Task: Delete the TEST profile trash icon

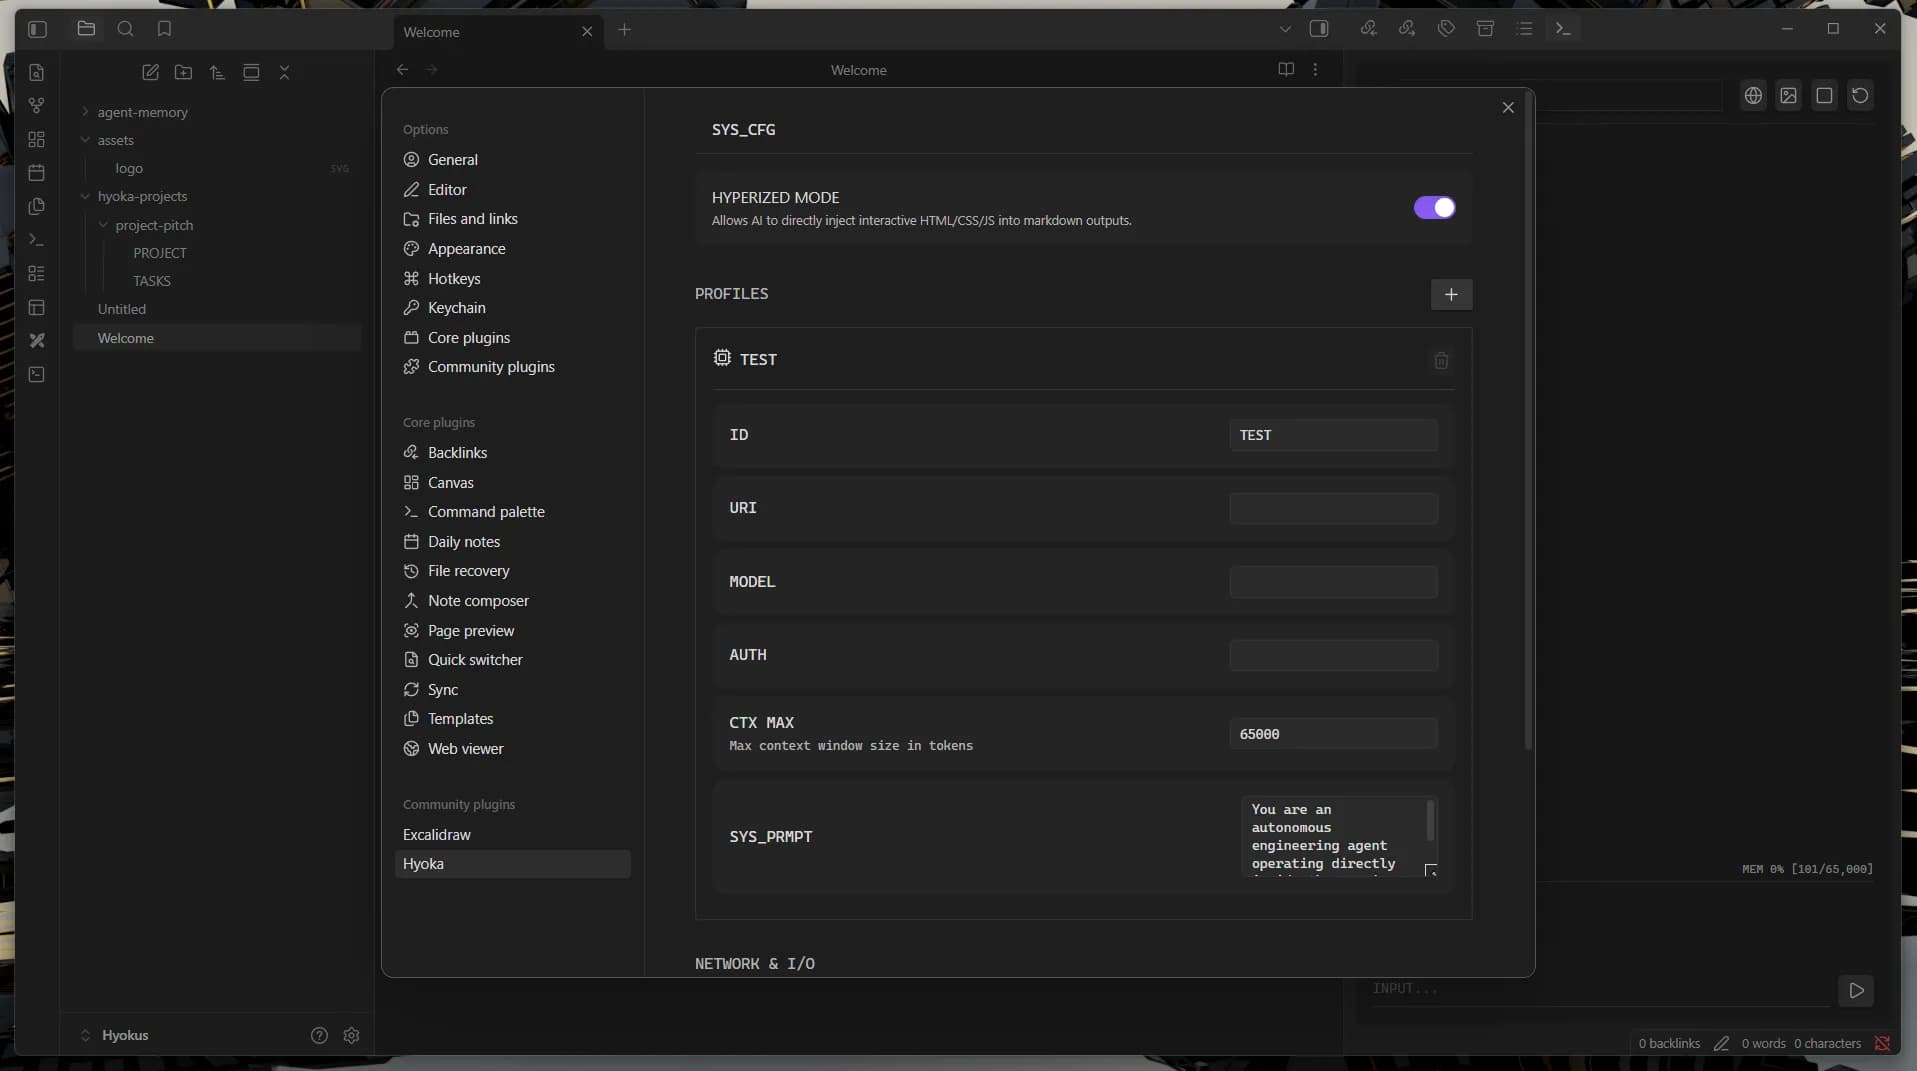Action: click(x=1441, y=360)
